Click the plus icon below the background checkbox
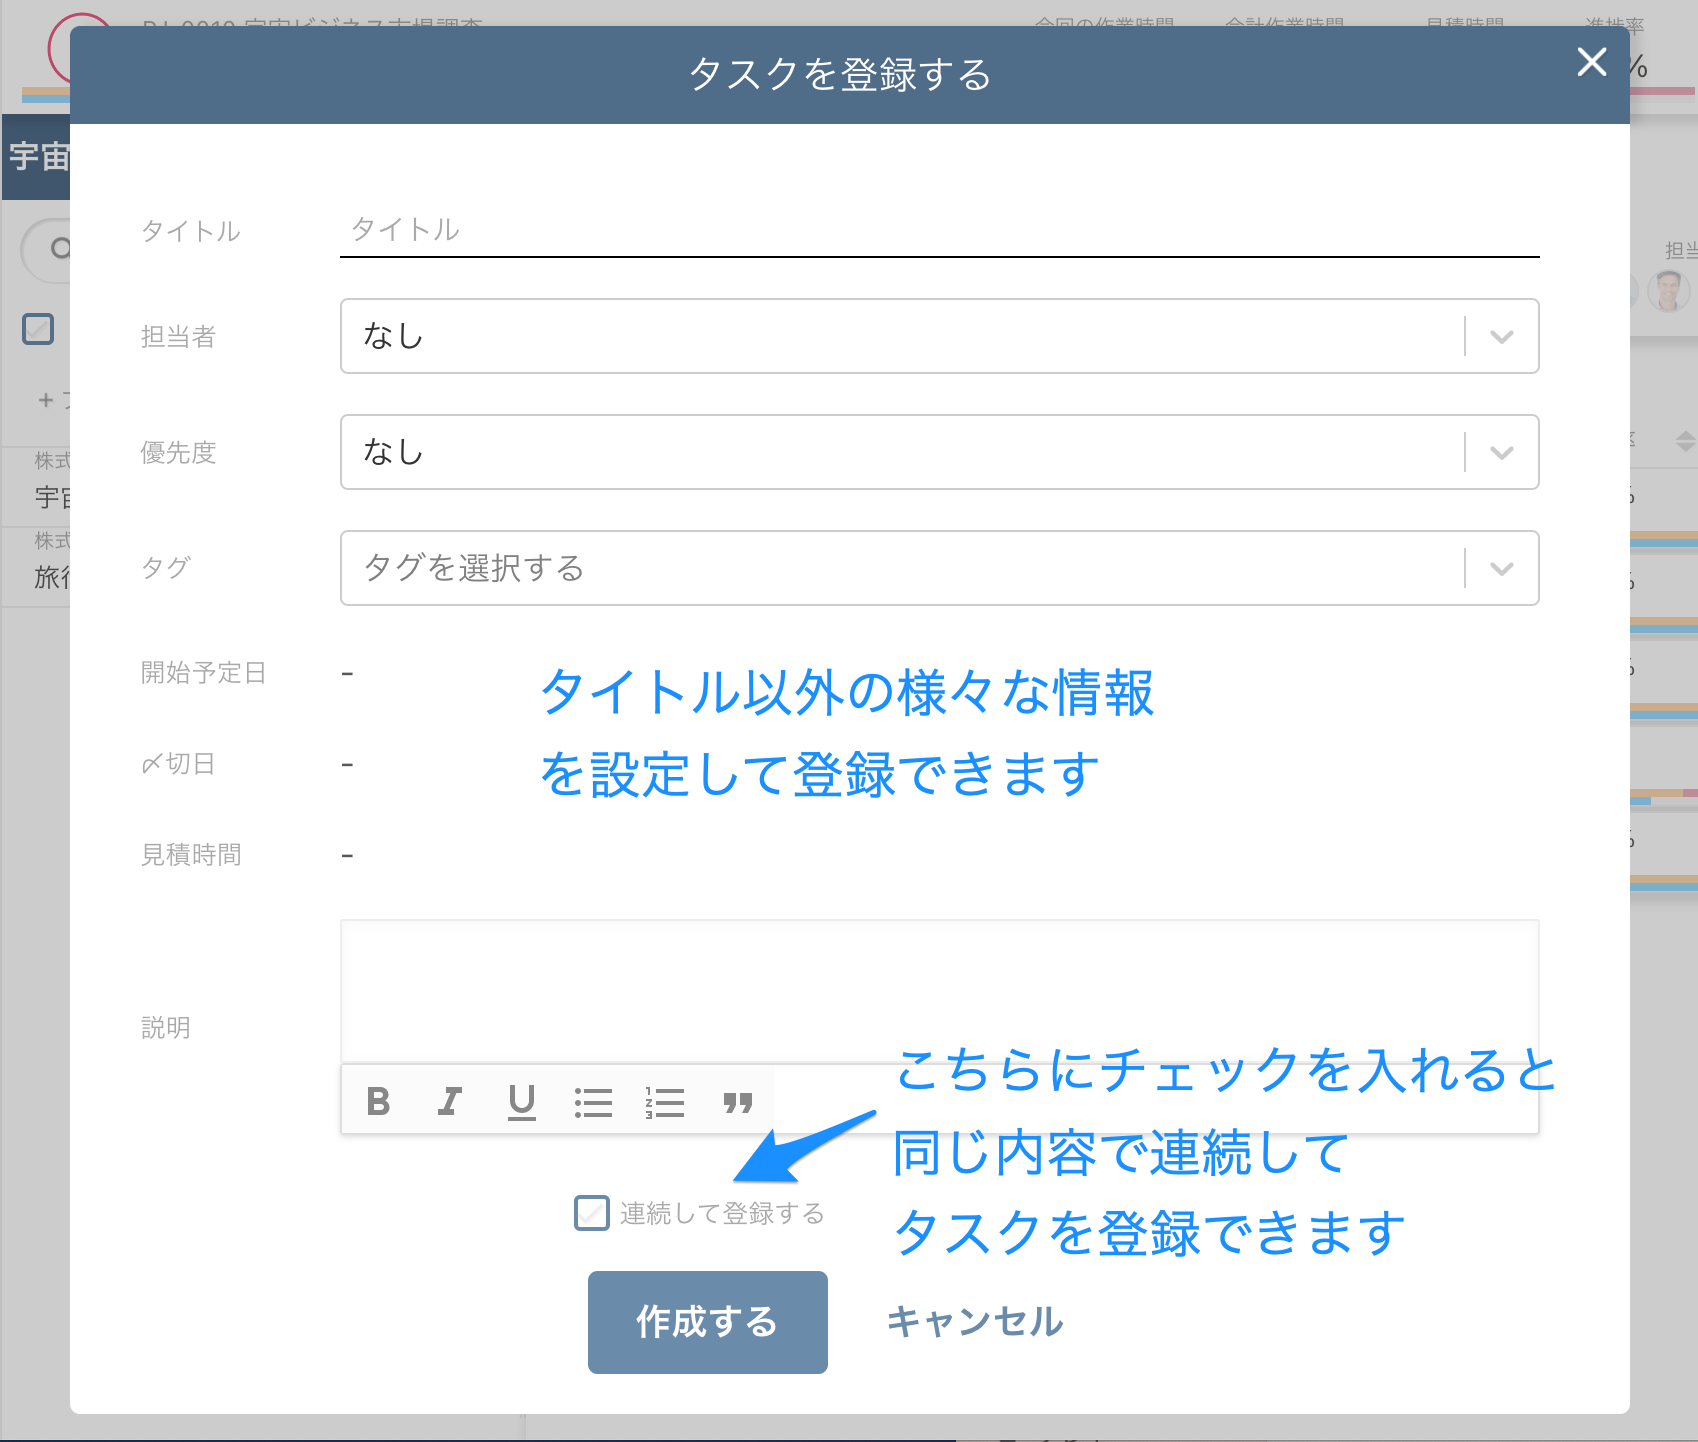Image resolution: width=1698 pixels, height=1442 pixels. (x=47, y=400)
